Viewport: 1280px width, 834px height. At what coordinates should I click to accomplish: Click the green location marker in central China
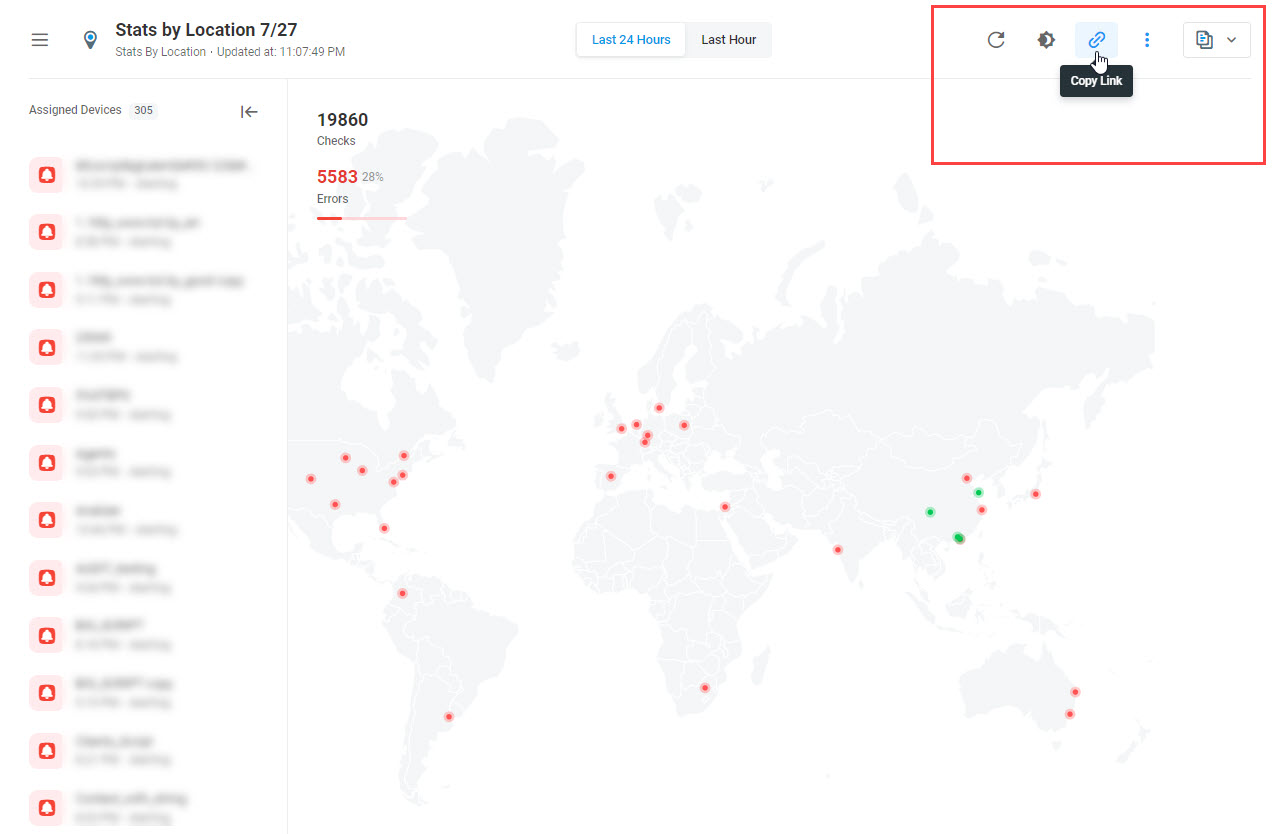[x=930, y=512]
